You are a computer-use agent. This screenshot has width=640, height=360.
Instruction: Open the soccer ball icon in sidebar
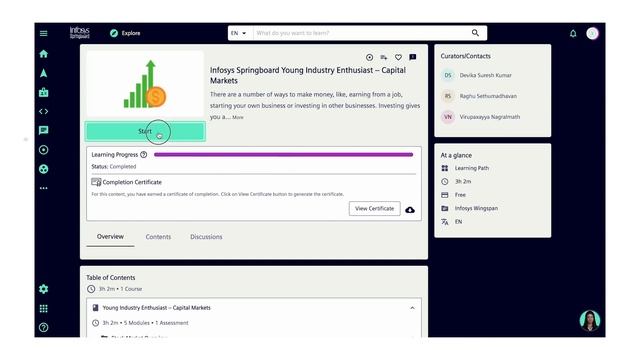44,169
